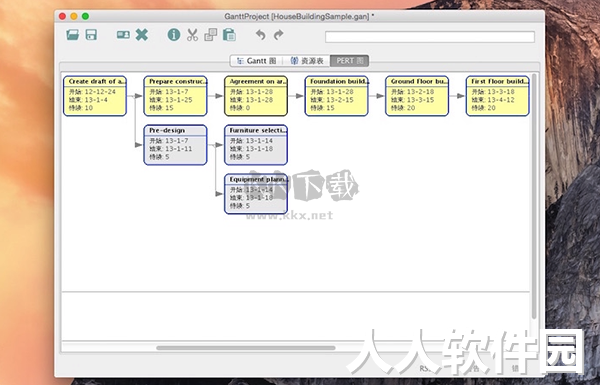This screenshot has width=600, height=385.
Task: Delete the selected item with X icon
Action: tap(142, 35)
